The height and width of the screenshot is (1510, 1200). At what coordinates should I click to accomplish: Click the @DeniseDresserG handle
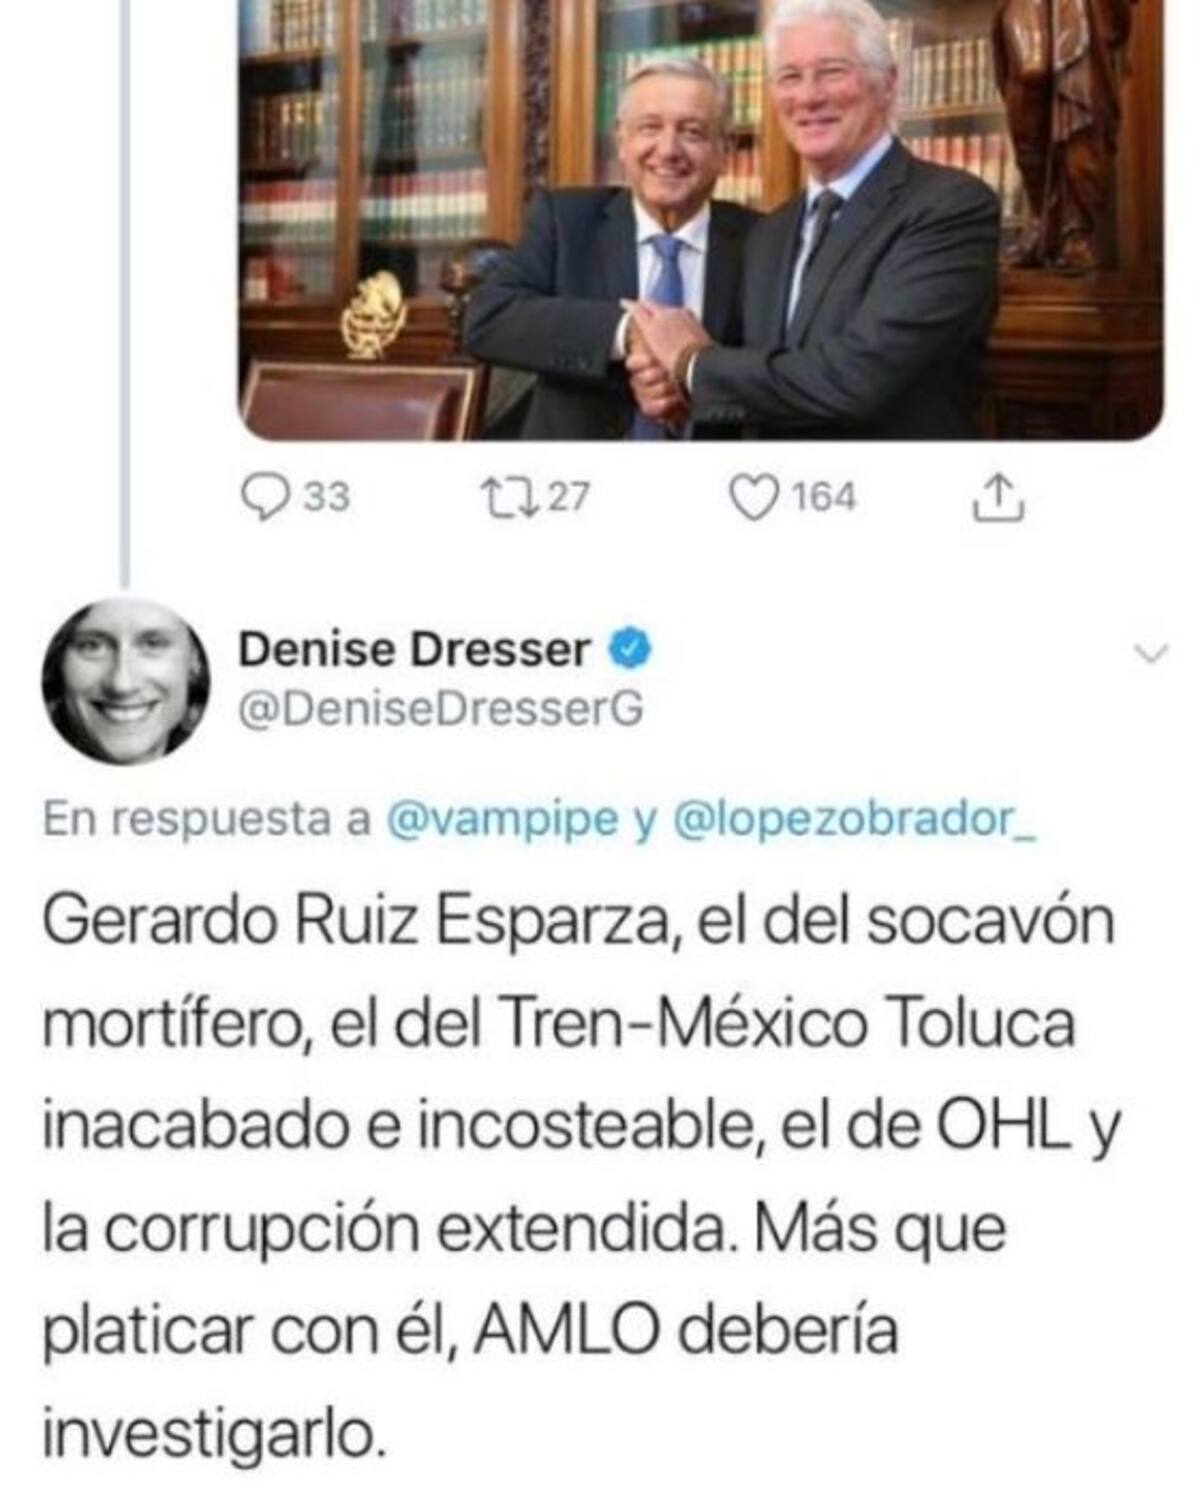[x=441, y=709]
